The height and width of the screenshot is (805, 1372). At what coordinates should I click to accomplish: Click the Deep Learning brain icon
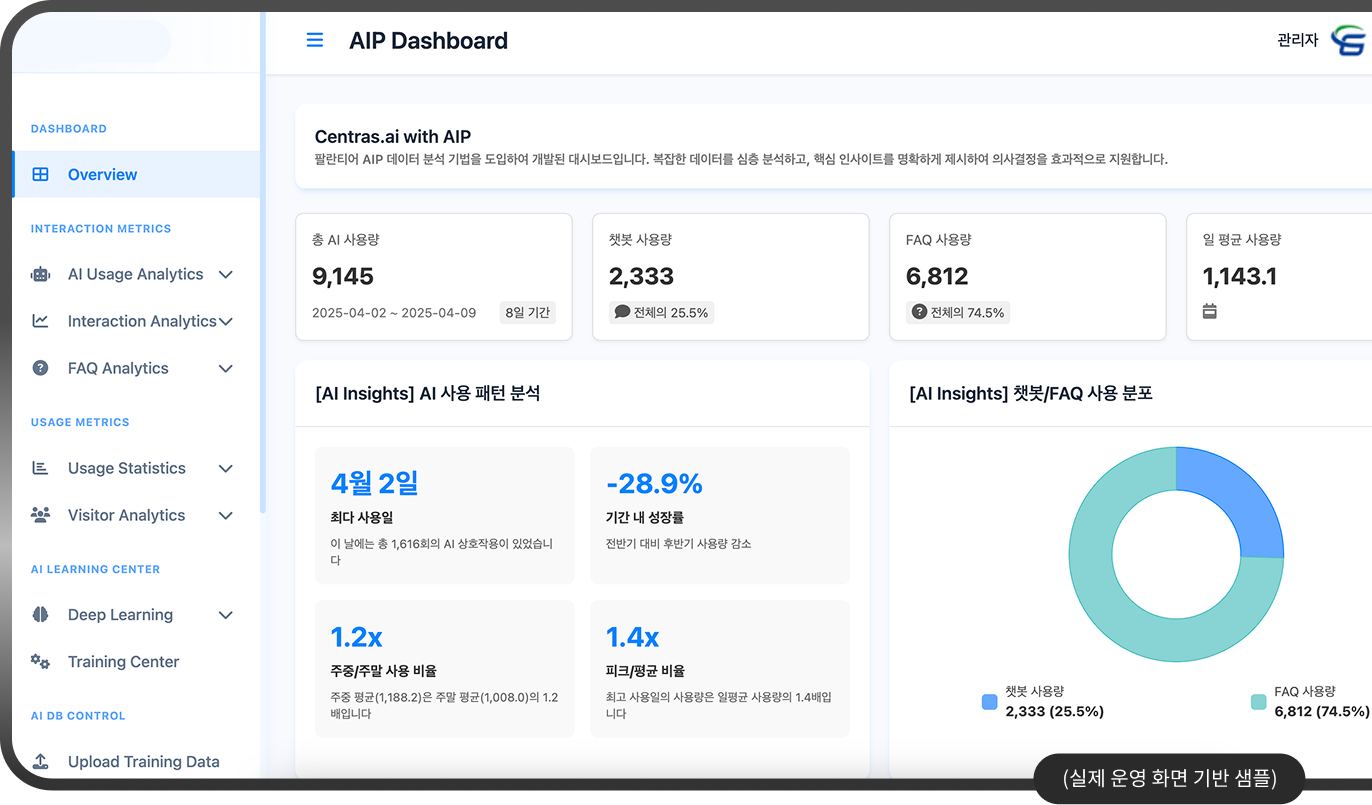(40, 615)
